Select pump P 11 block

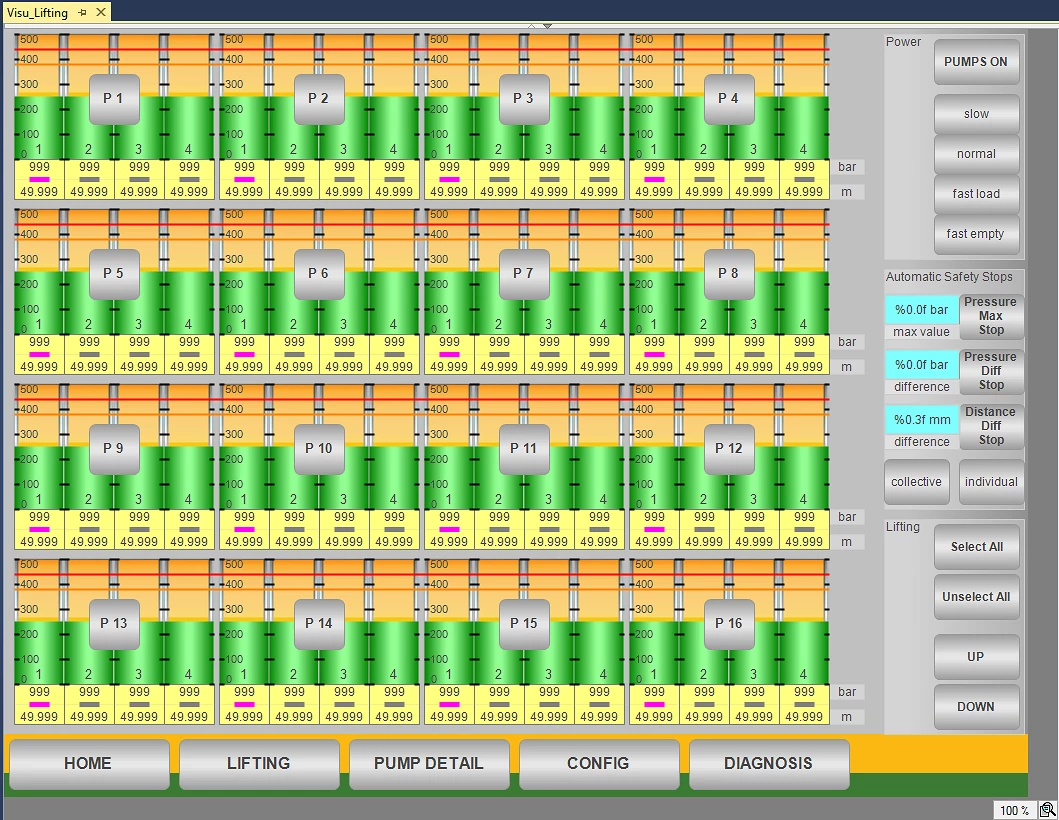pyautogui.click(x=524, y=449)
